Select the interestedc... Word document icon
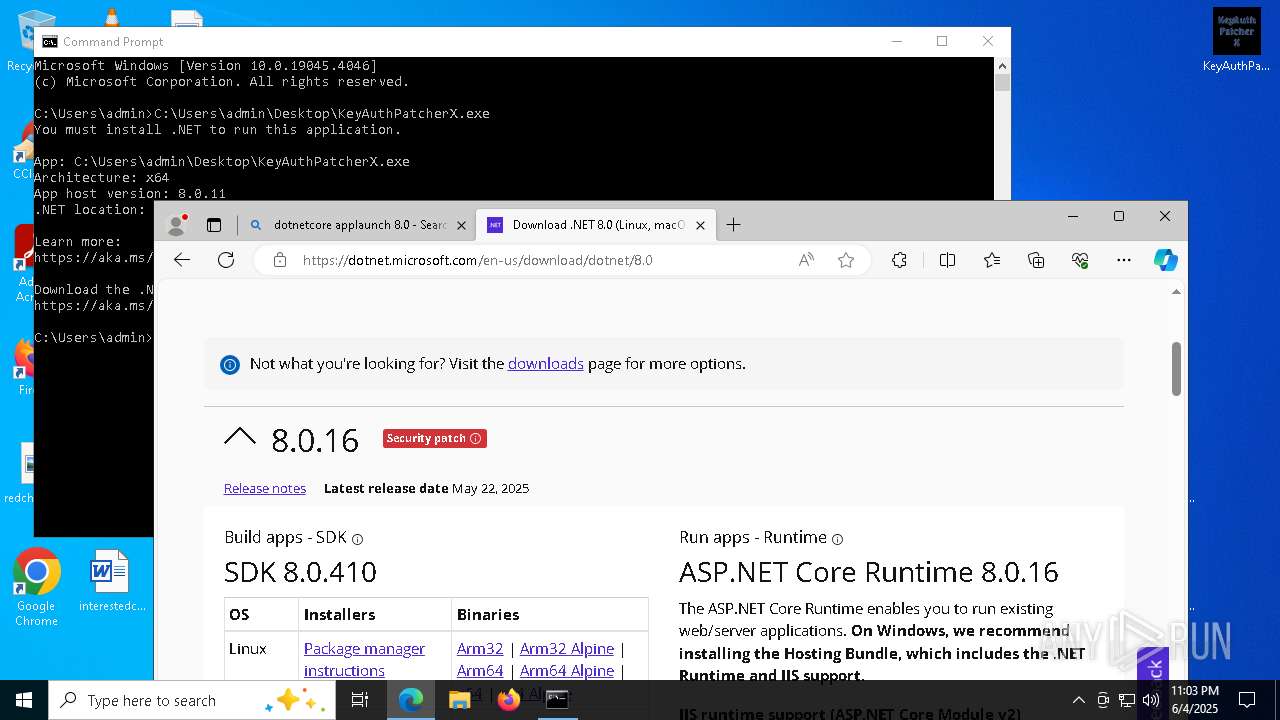The width and height of the screenshot is (1280, 720). pos(110,581)
